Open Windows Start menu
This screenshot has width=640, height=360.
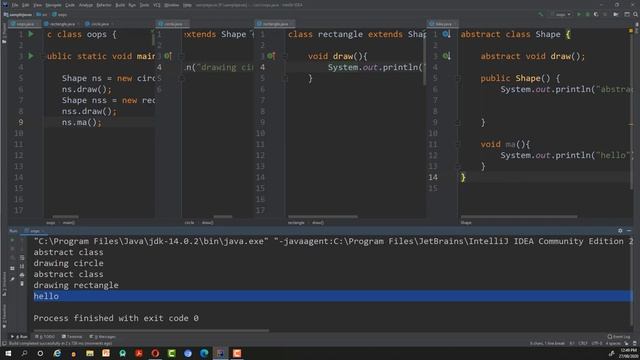point(8,353)
